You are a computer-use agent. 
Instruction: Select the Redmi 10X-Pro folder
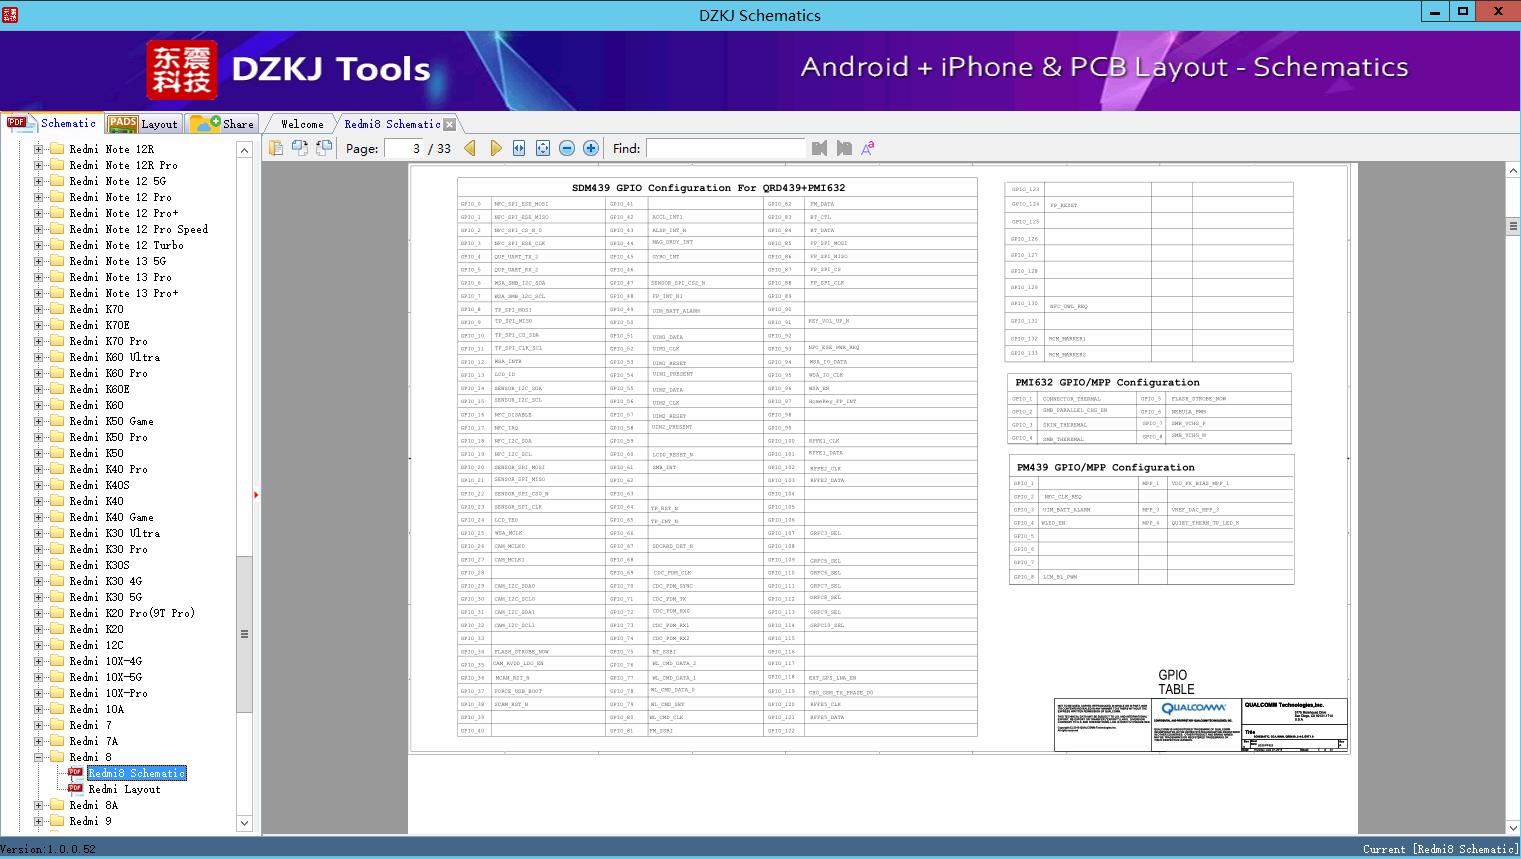(x=108, y=693)
